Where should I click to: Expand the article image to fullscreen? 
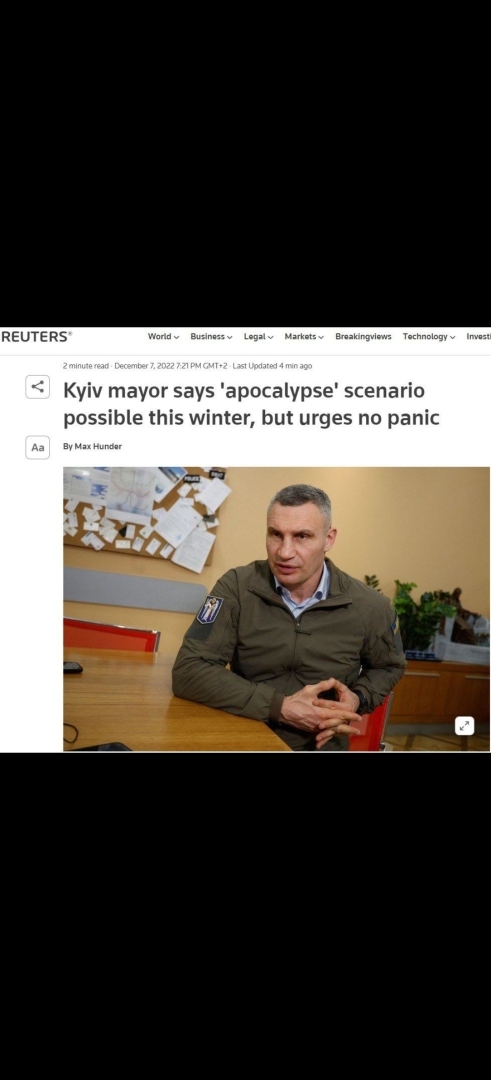(464, 725)
